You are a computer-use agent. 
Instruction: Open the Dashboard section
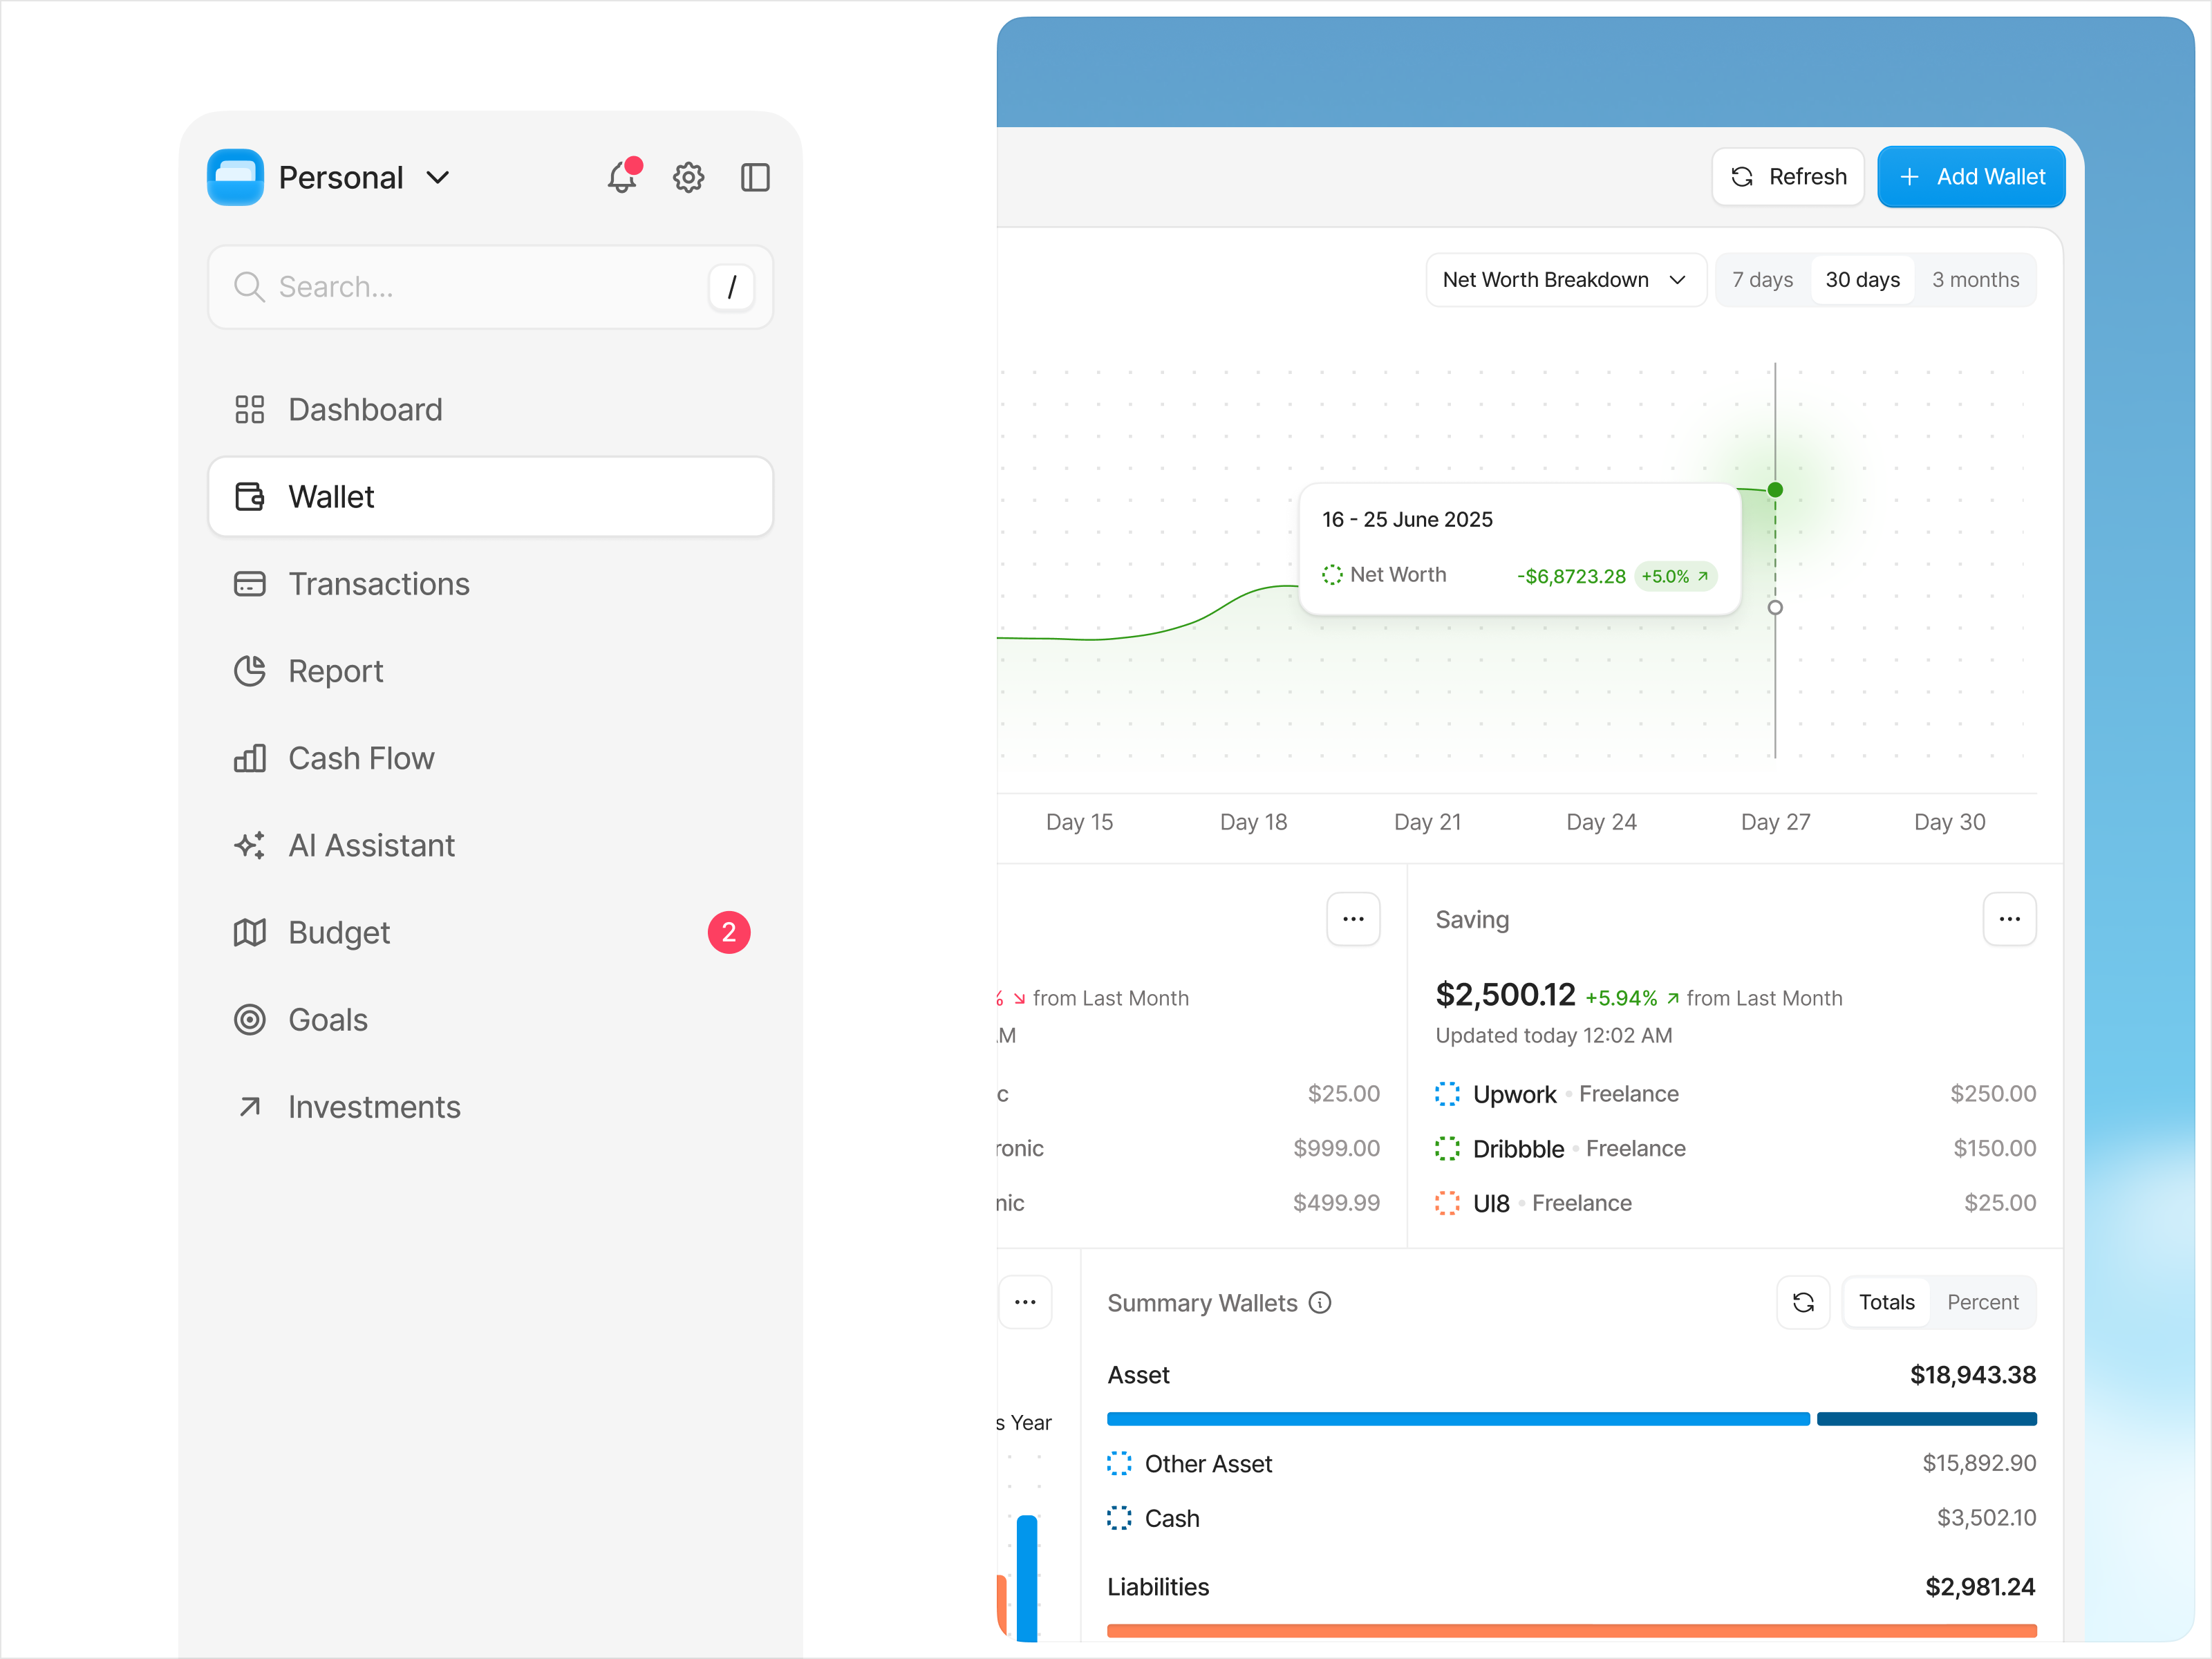[365, 409]
